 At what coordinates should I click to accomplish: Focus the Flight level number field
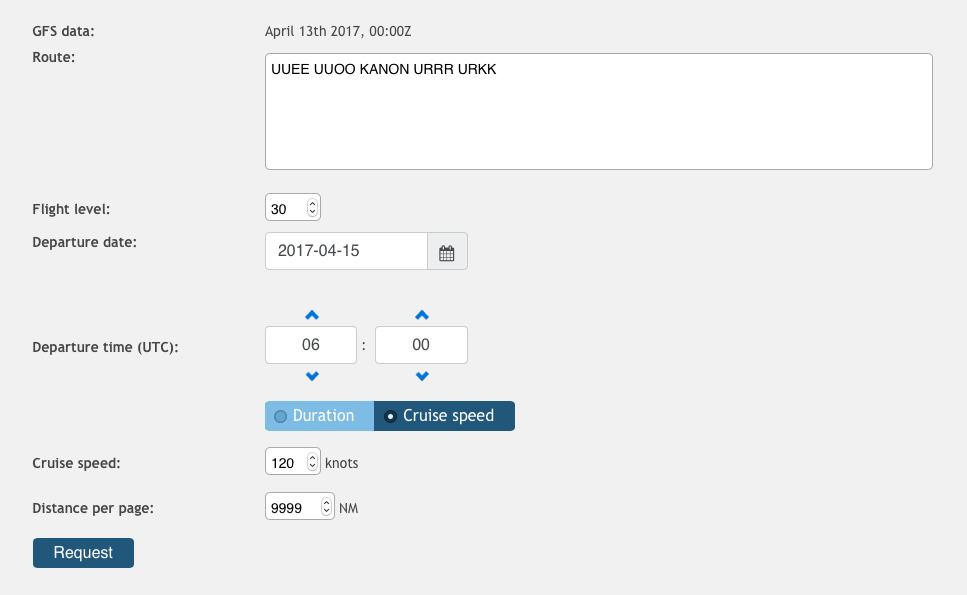click(284, 208)
